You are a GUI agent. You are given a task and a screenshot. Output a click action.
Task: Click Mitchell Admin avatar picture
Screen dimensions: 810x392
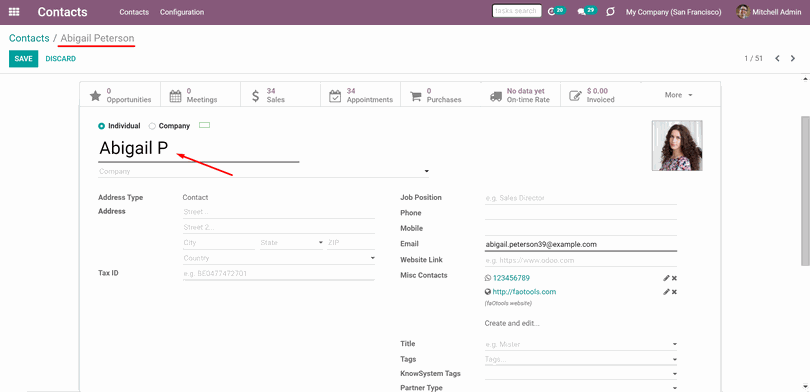click(x=743, y=12)
